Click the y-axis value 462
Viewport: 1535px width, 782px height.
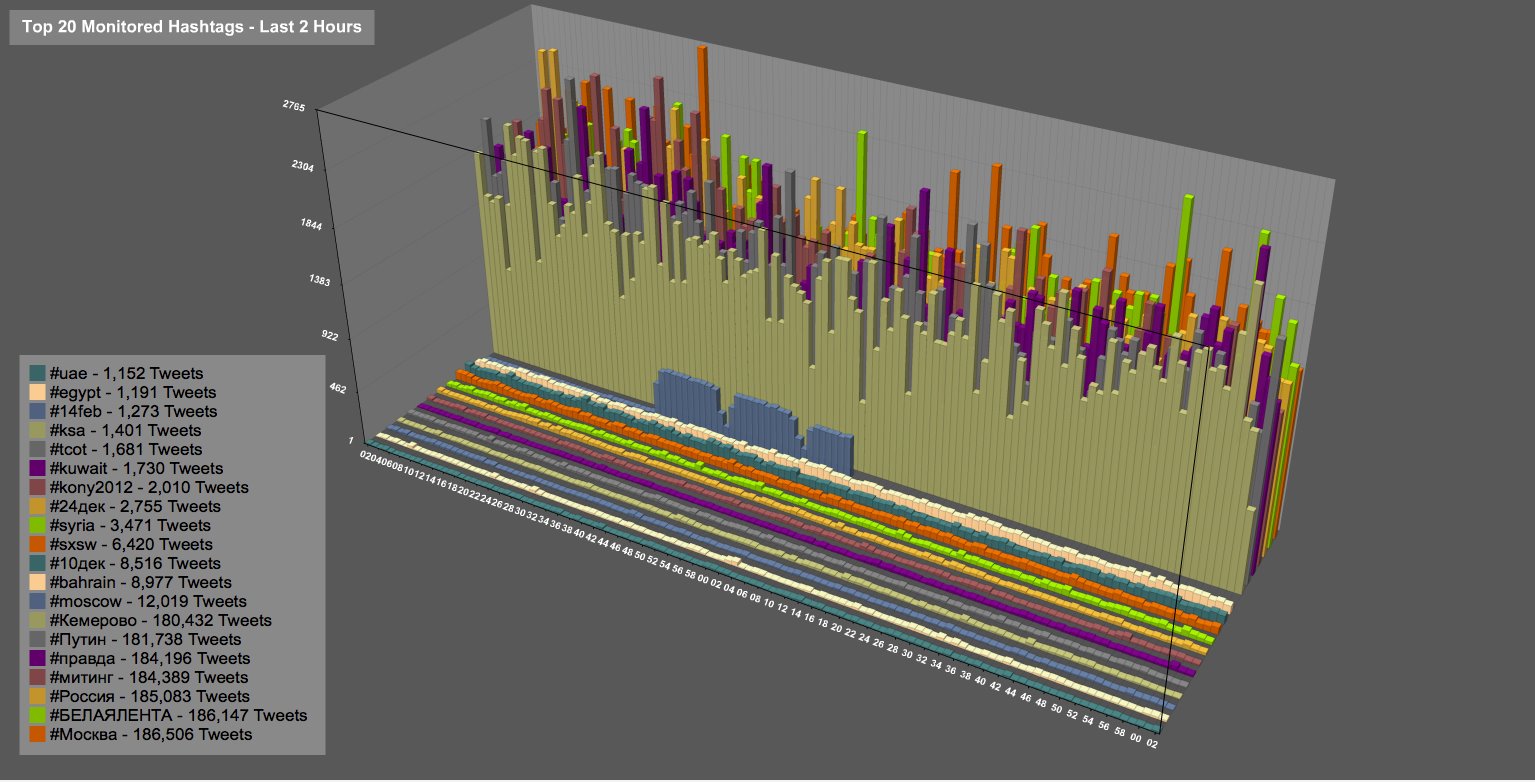point(336,388)
